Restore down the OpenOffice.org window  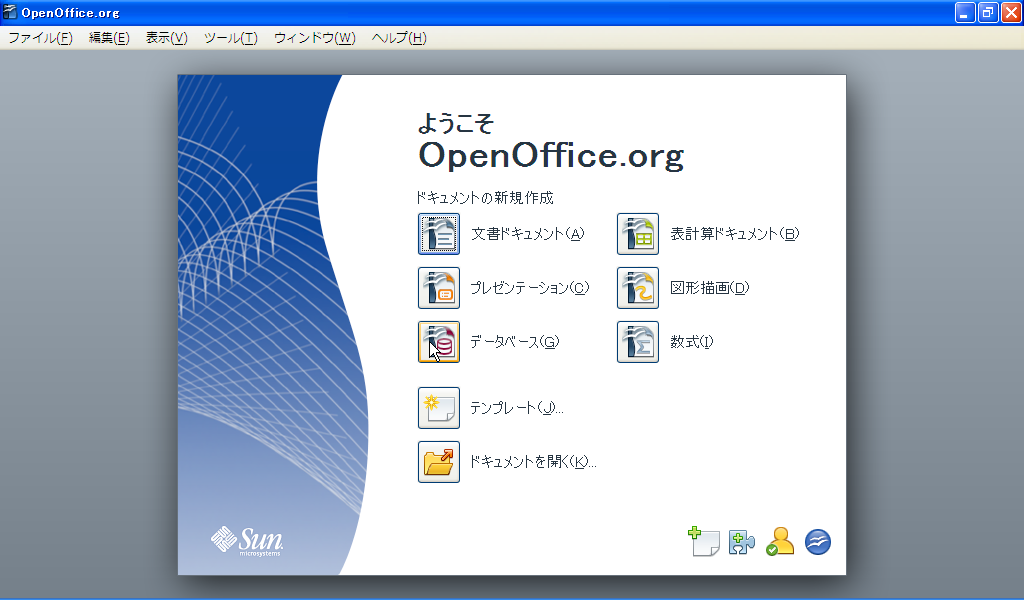coord(988,12)
